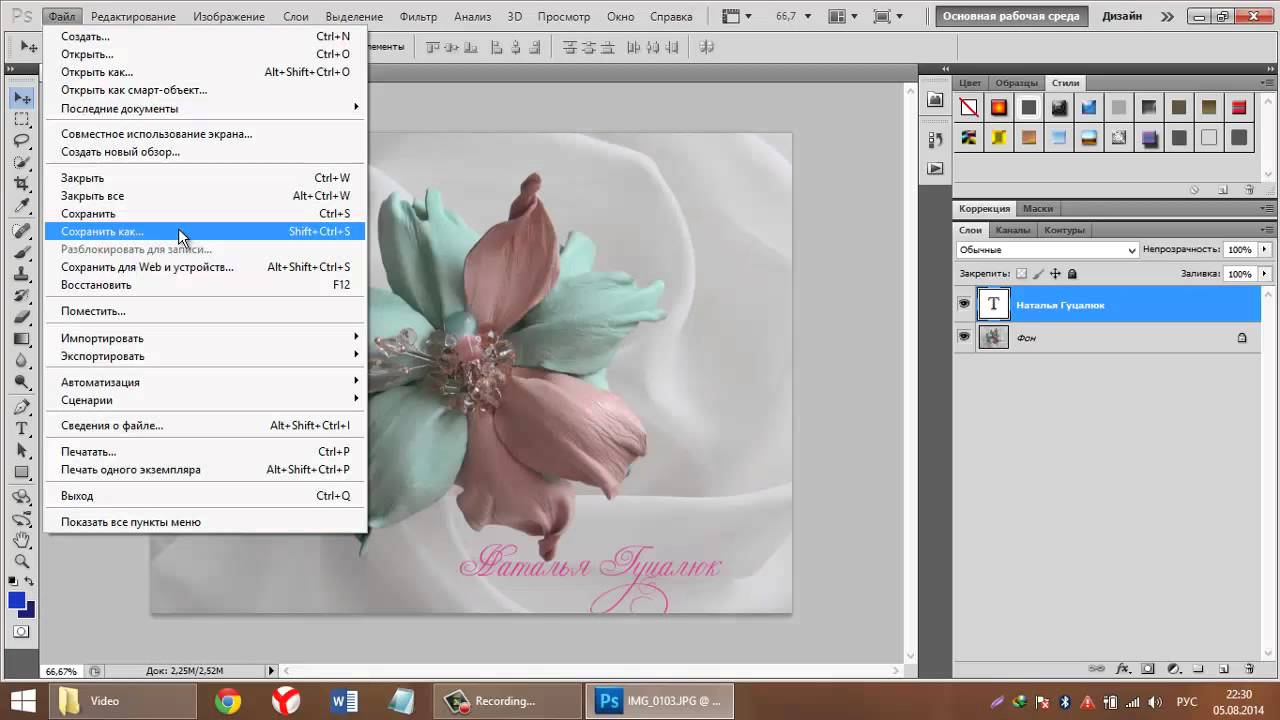Select the Eyedropper tool
This screenshot has width=1280, height=720.
21,206
